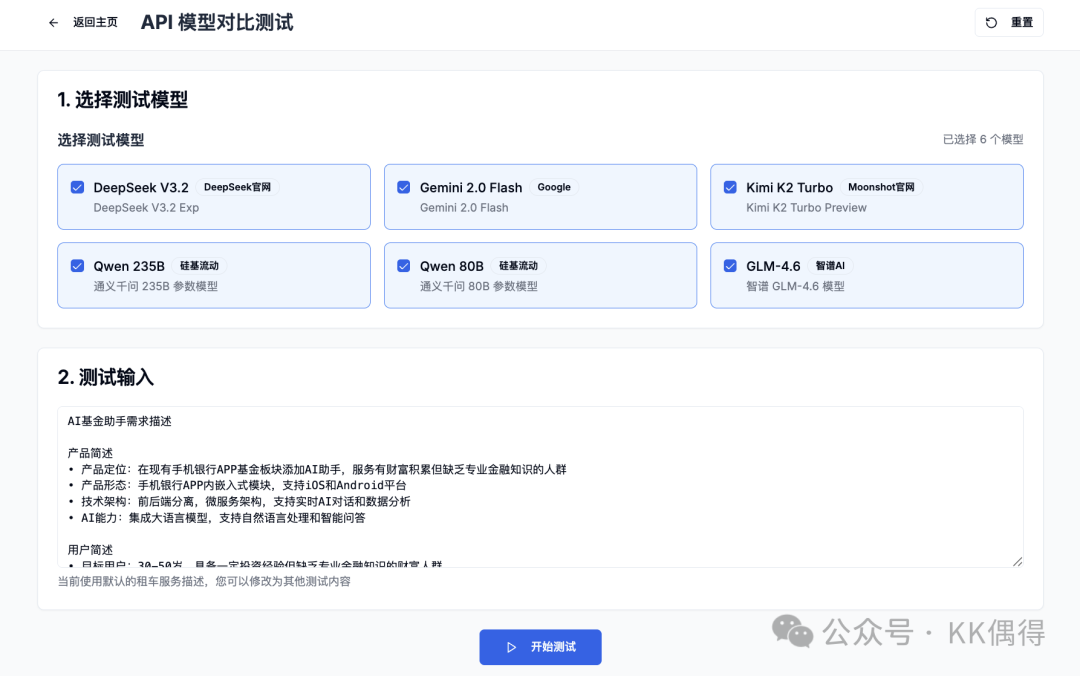Click the play triangle icon on start button

[x=512, y=647]
